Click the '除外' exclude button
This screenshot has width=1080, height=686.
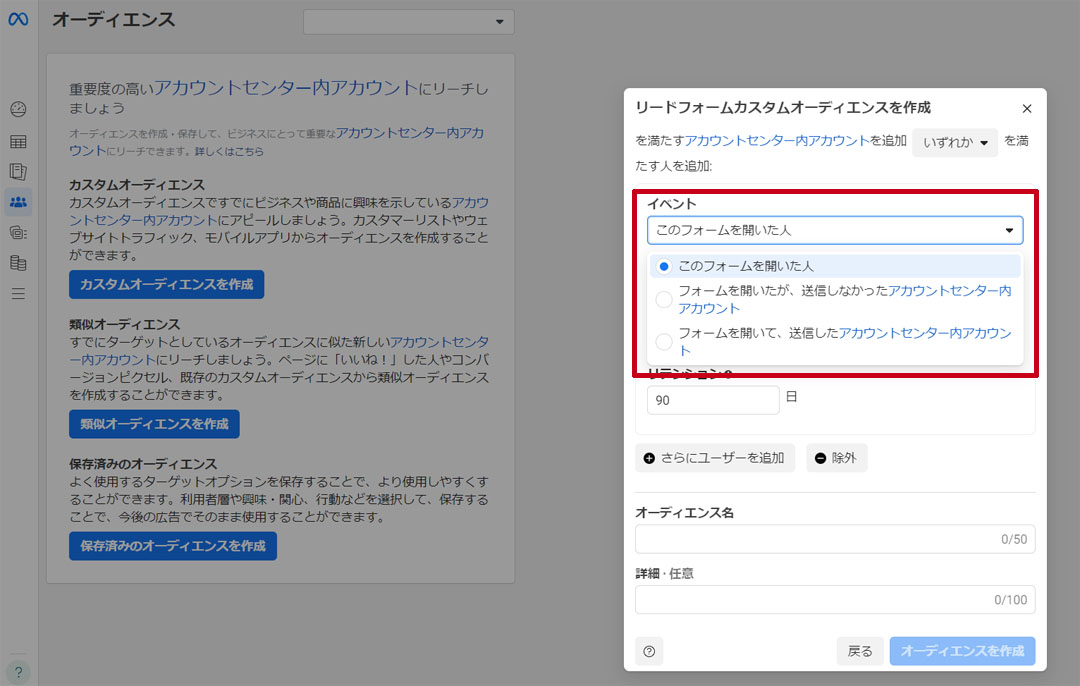point(836,458)
